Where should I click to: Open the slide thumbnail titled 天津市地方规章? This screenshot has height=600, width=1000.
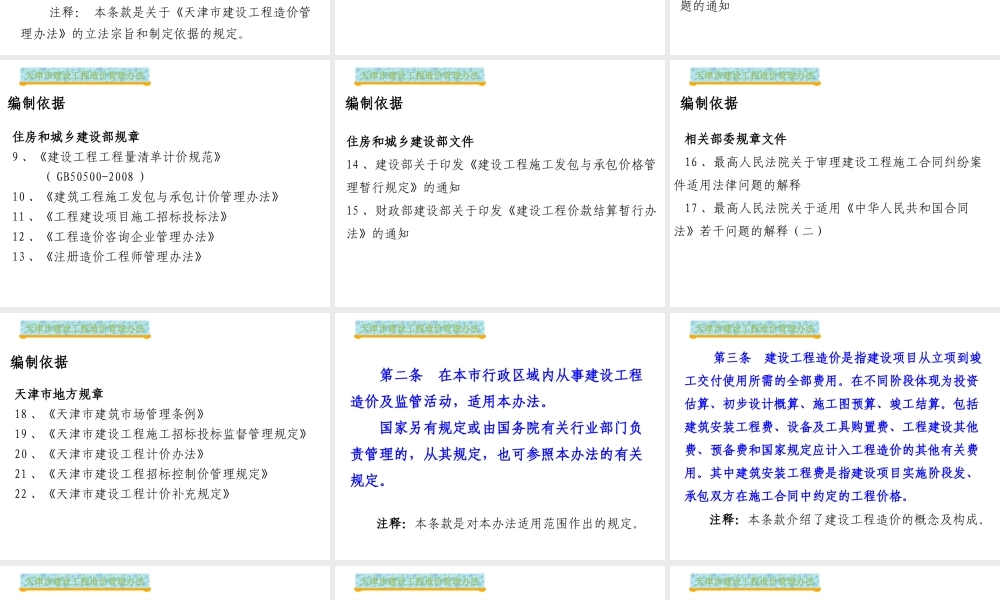coord(165,436)
